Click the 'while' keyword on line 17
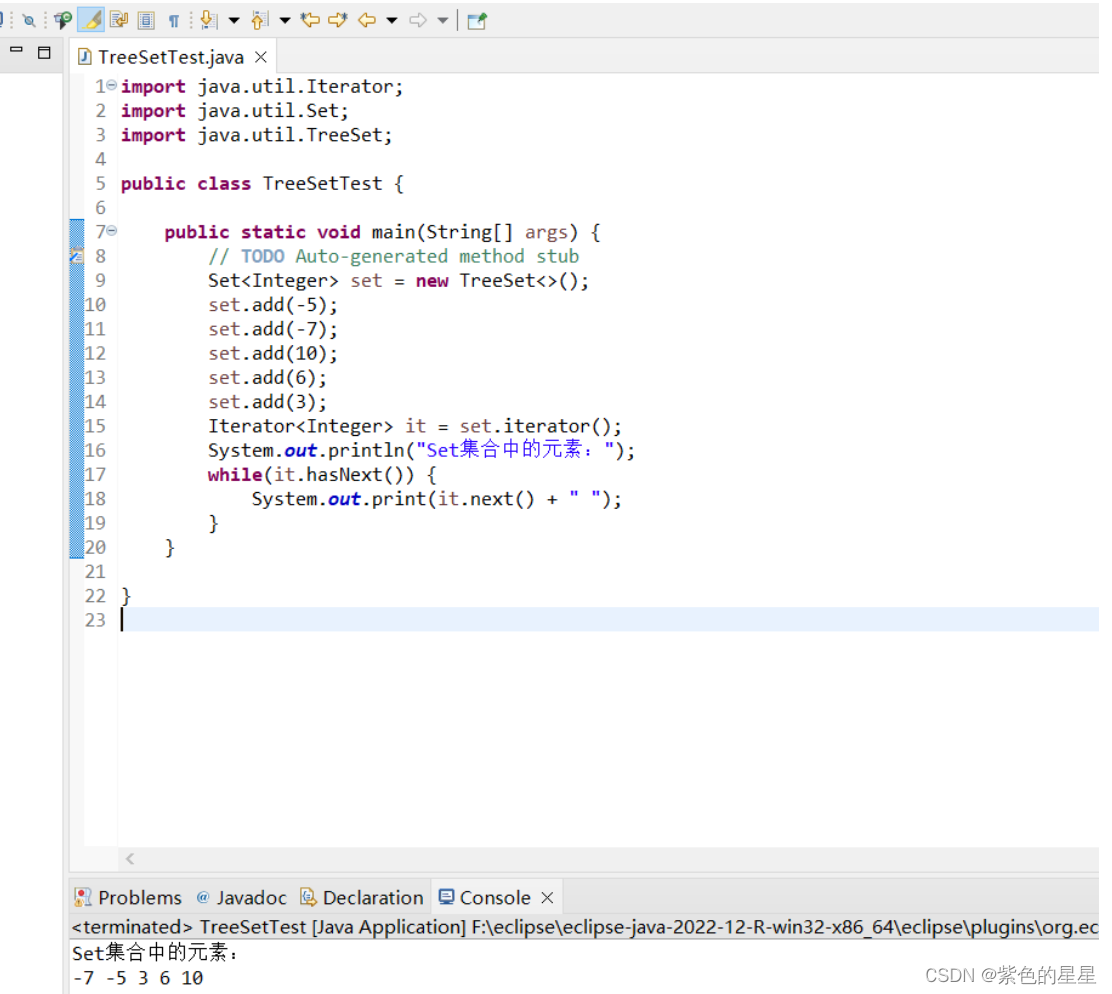This screenshot has height=994, width=1112. coord(235,474)
